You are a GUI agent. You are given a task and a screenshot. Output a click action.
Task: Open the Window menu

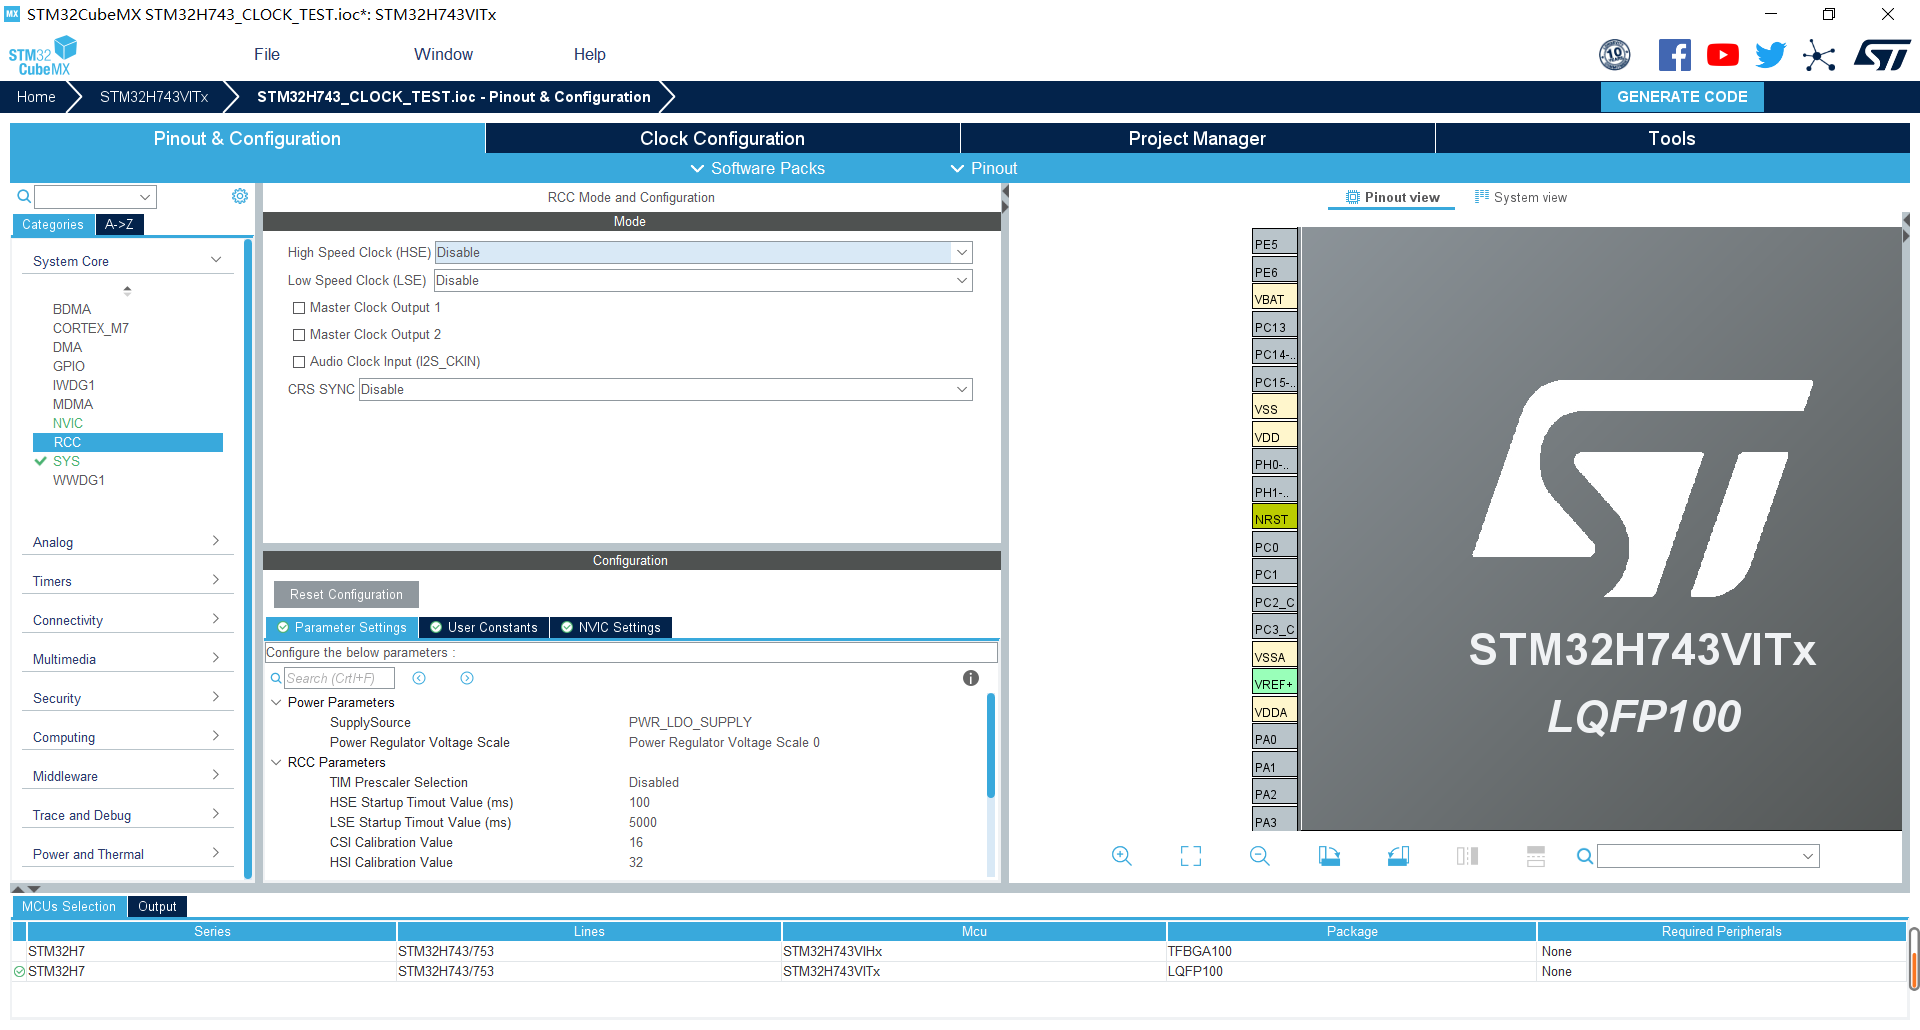[443, 55]
